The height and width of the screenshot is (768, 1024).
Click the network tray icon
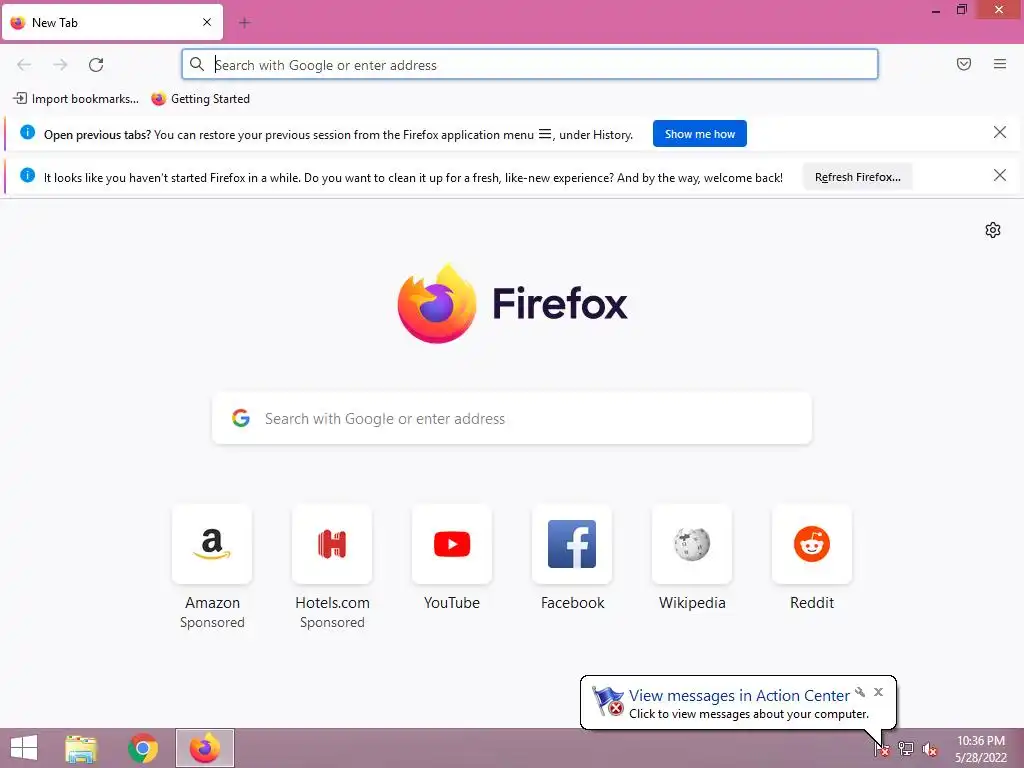[906, 749]
